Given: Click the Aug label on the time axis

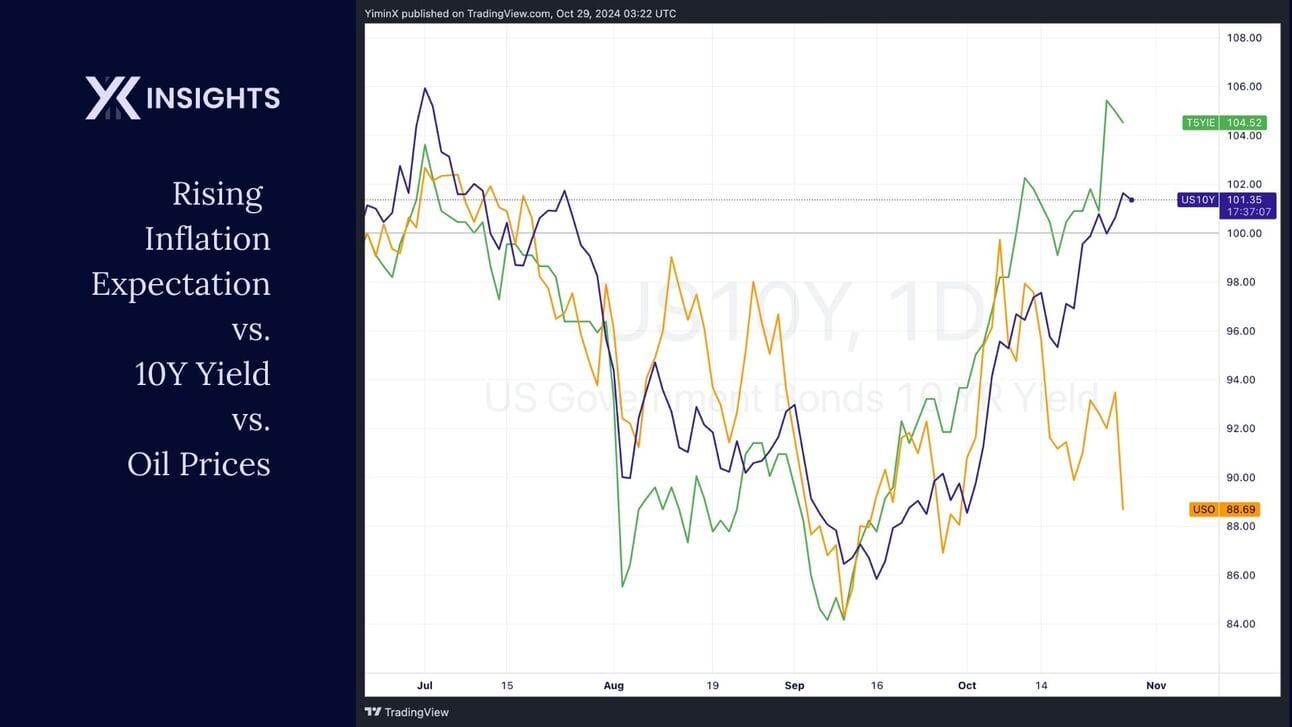Looking at the screenshot, I should coord(614,686).
